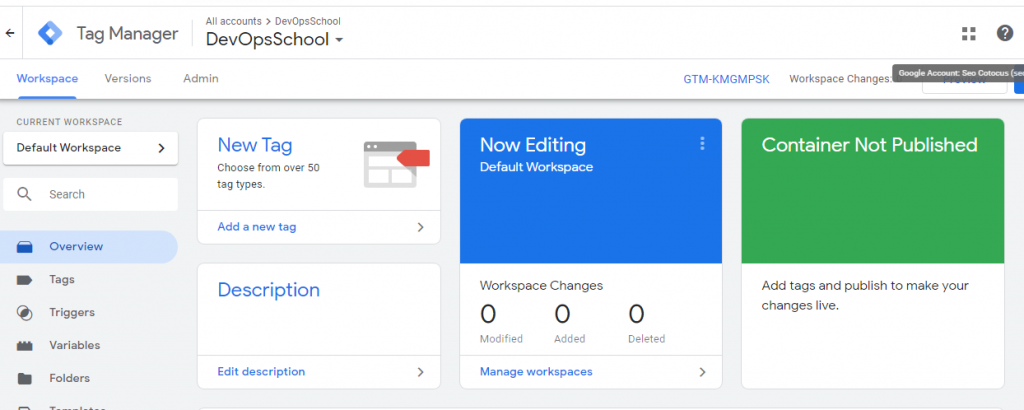Click the Variables icon in the sidebar

click(25, 346)
